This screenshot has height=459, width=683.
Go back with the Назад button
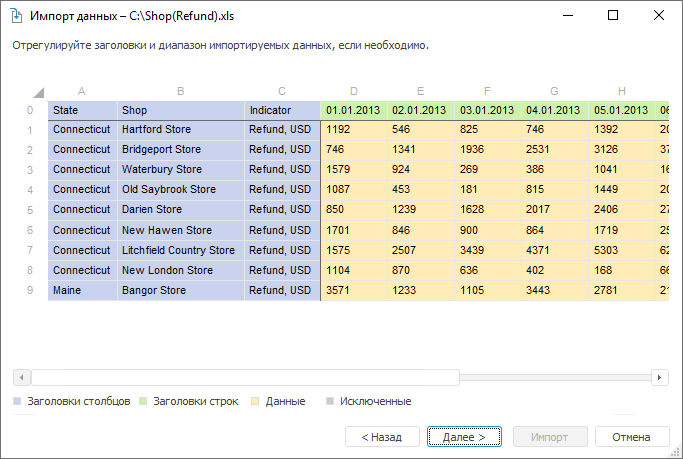(382, 437)
